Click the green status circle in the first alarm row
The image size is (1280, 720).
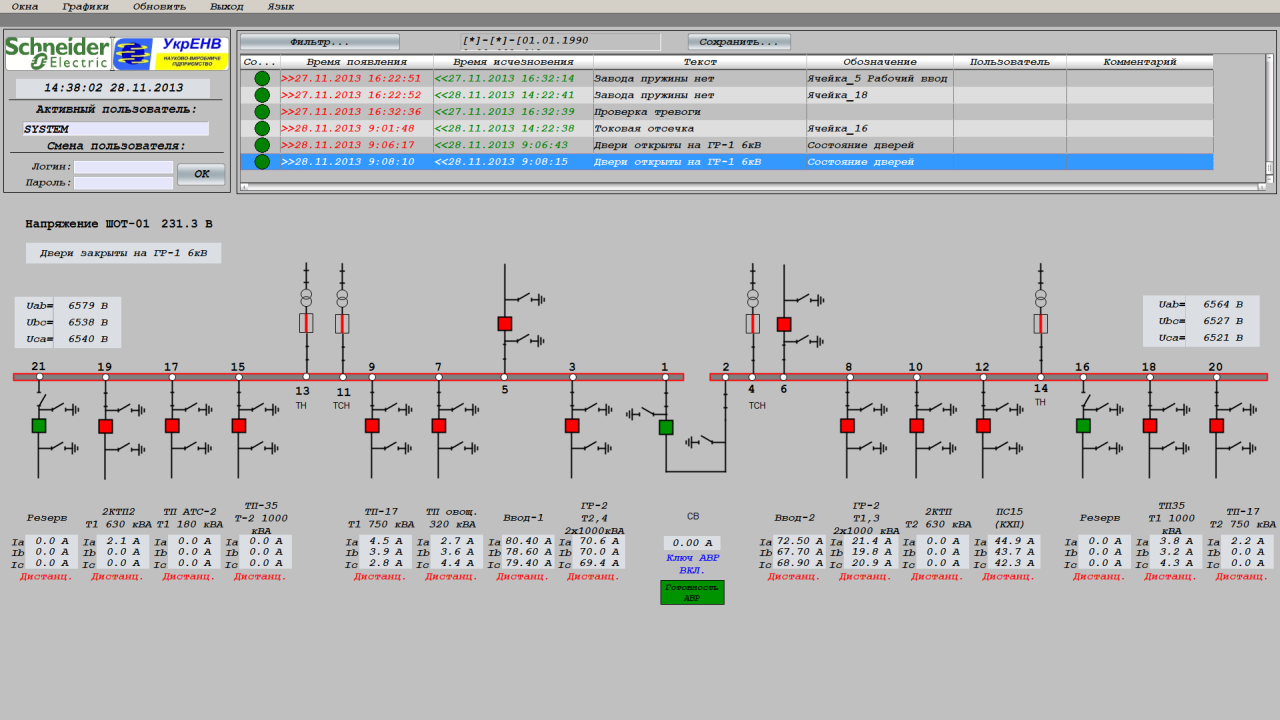pyautogui.click(x=262, y=78)
